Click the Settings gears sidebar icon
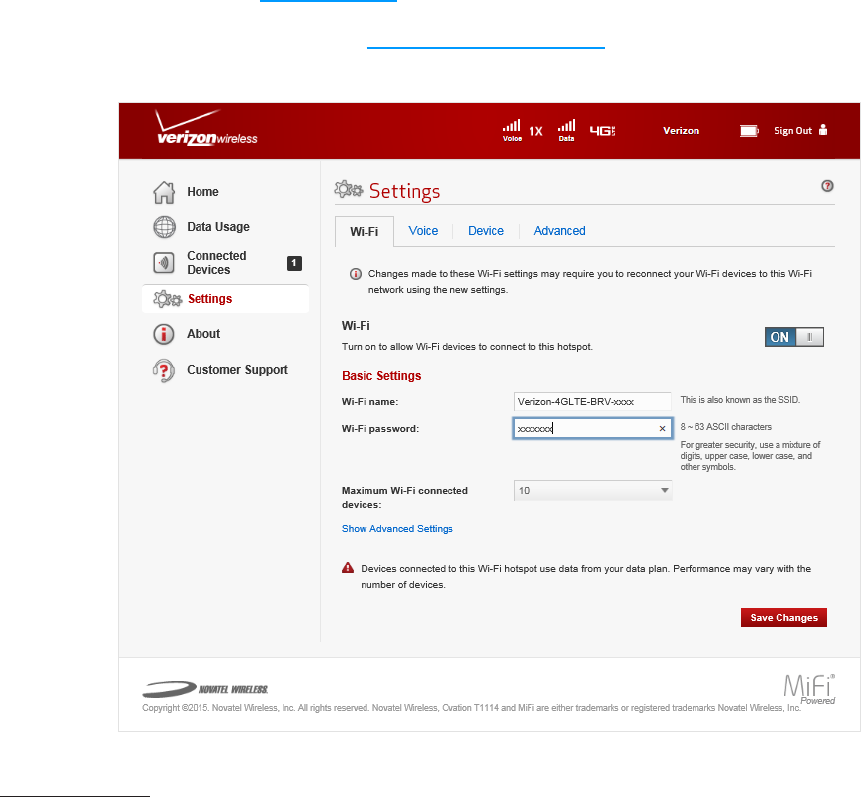Screen dimensions: 861x797 tap(167, 299)
